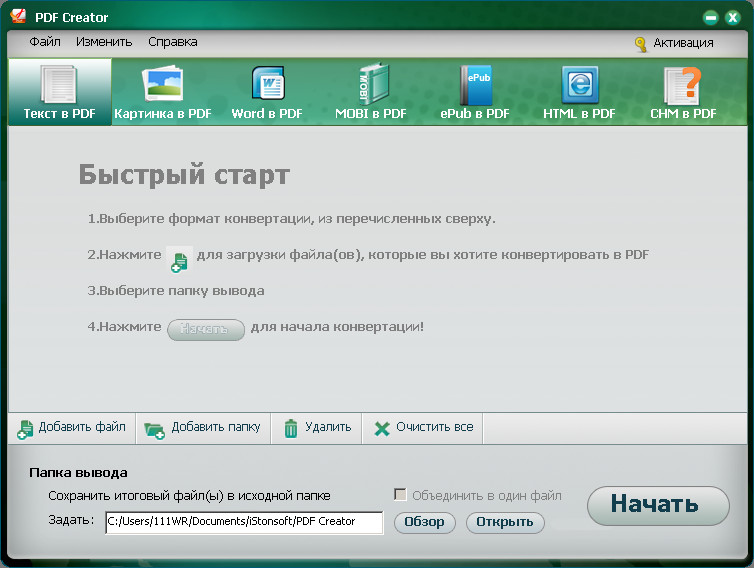Click the add-file icon in step 2
Image resolution: width=754 pixels, height=568 pixels.
[x=179, y=260]
